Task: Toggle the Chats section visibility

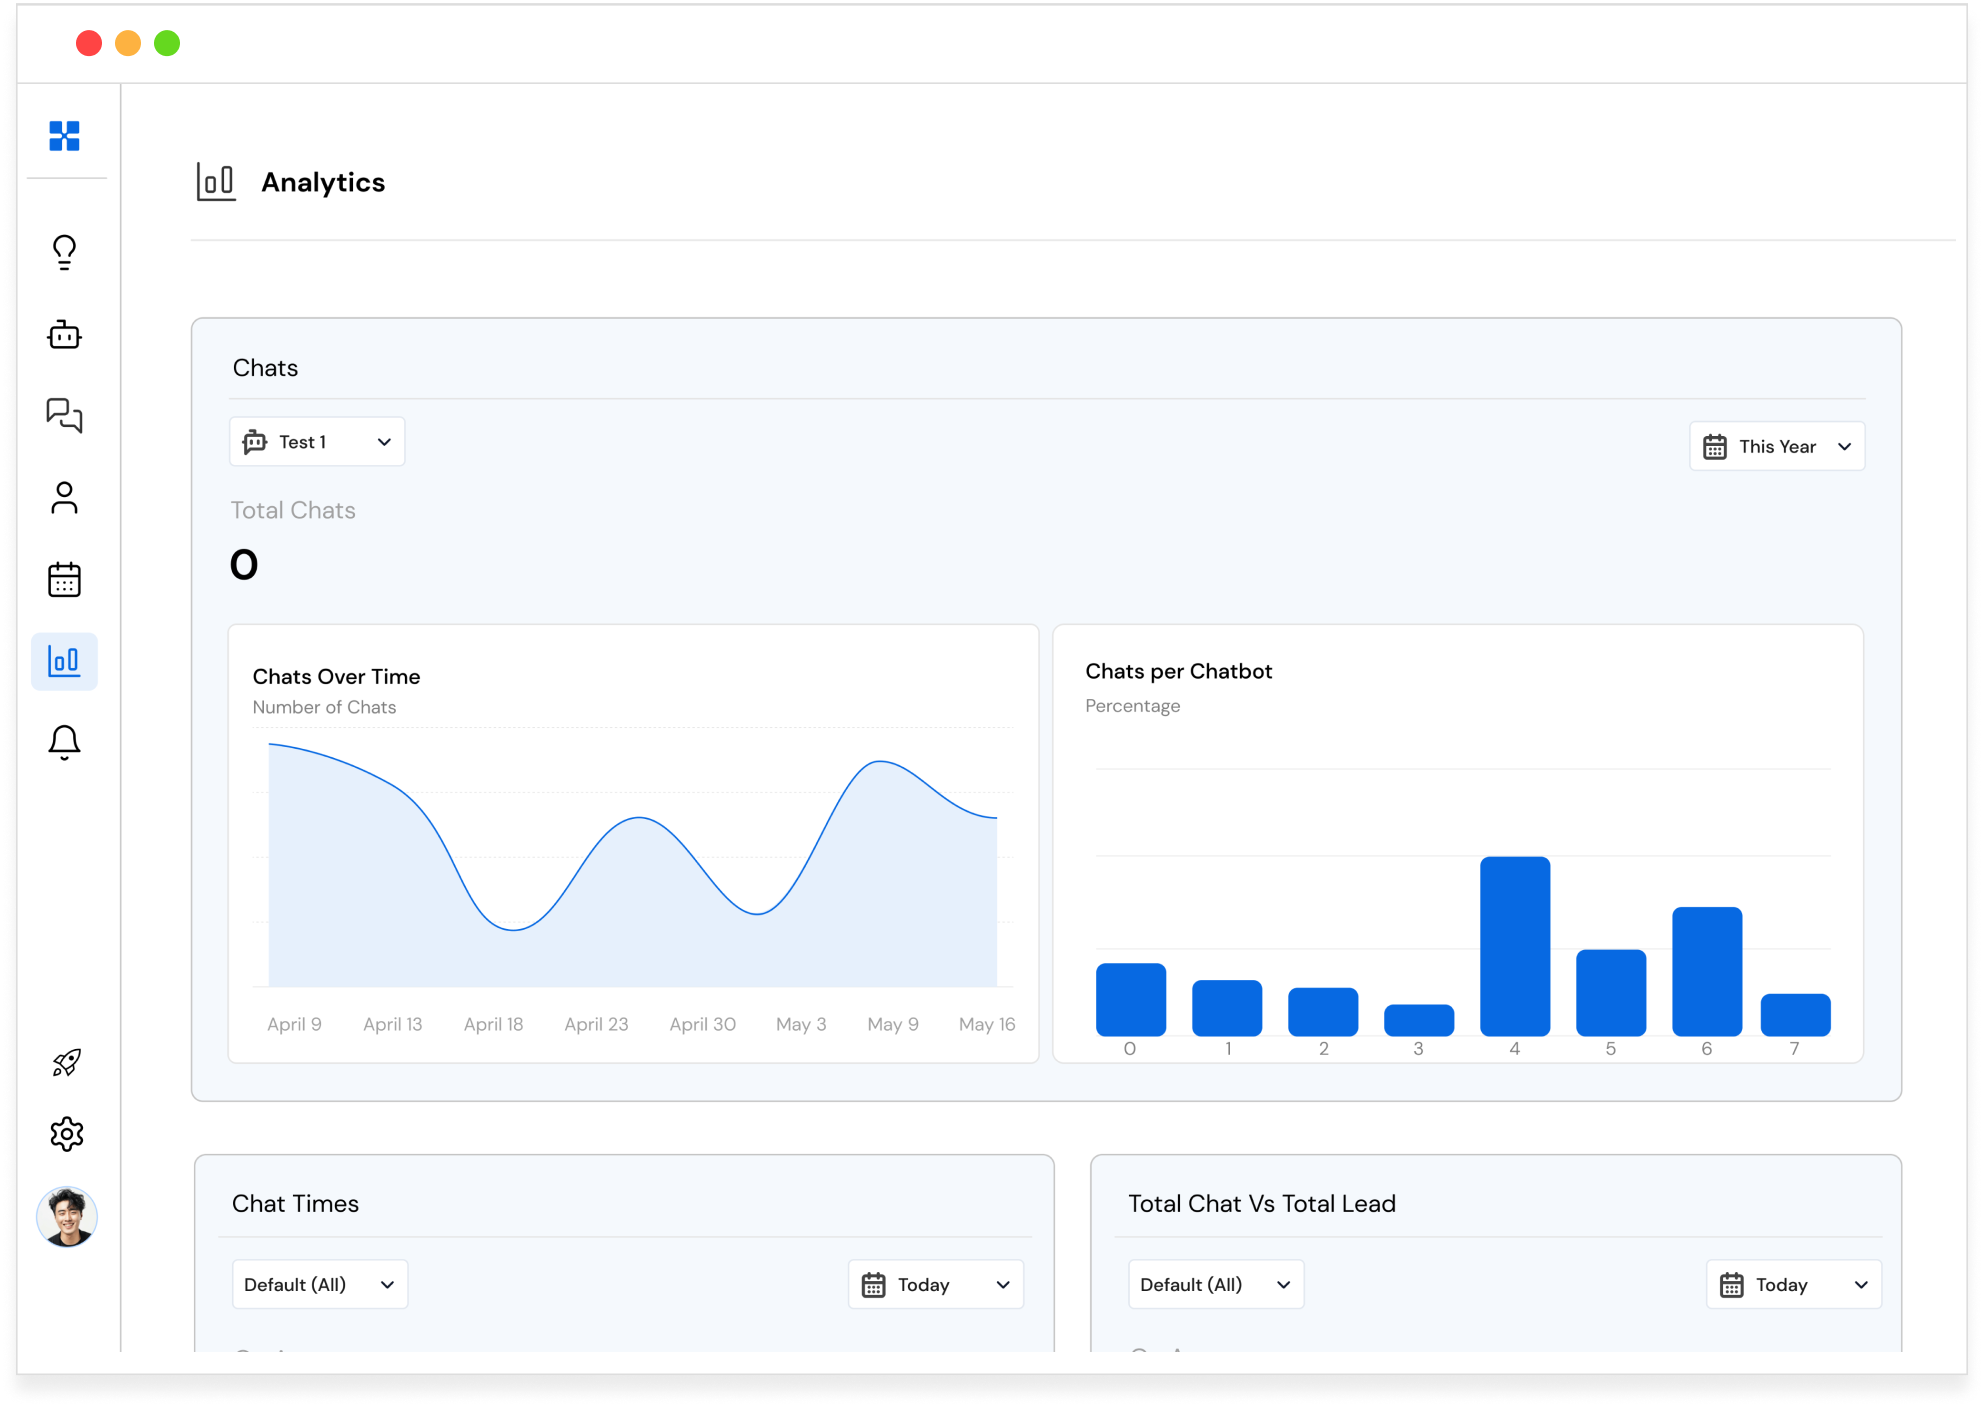Action: point(263,366)
